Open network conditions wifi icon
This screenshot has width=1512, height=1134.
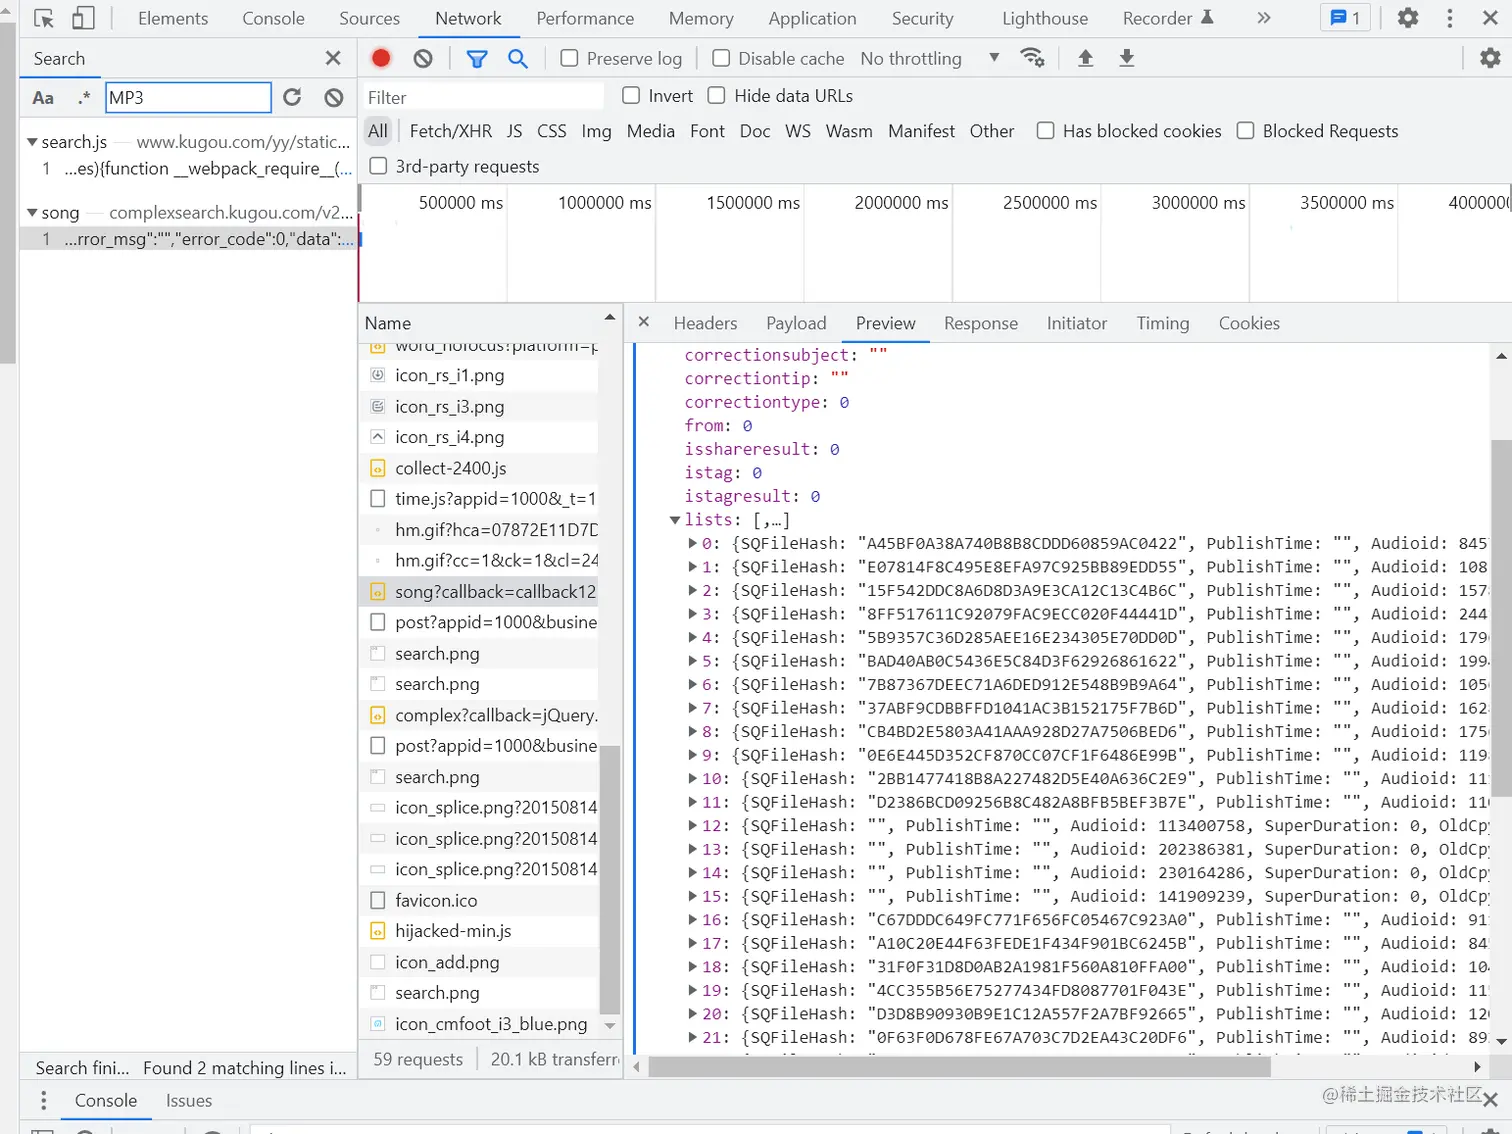(1032, 58)
